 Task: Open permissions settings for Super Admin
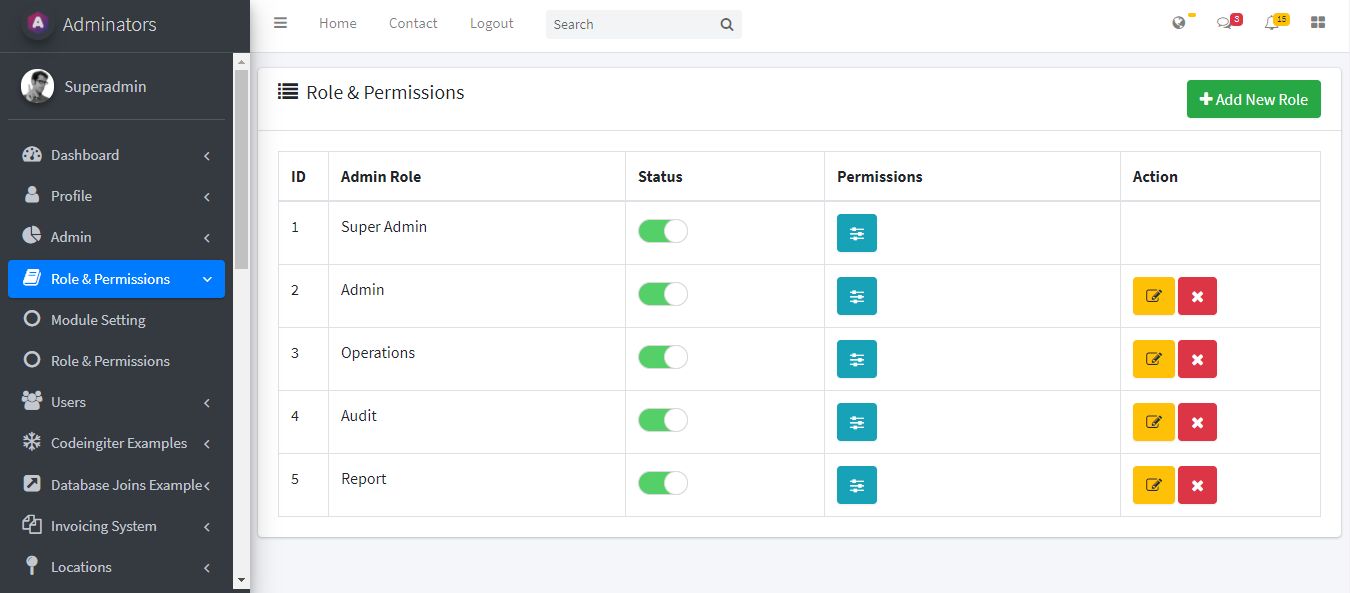coord(856,233)
